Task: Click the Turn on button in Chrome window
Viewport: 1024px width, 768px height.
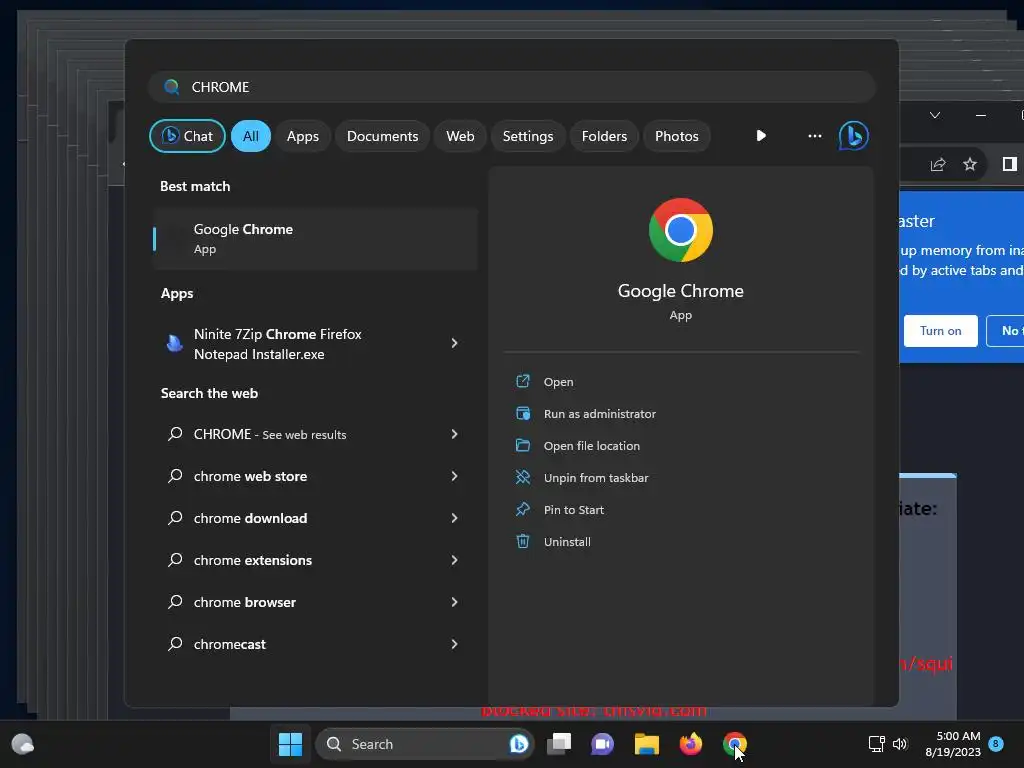Action: coord(940,330)
